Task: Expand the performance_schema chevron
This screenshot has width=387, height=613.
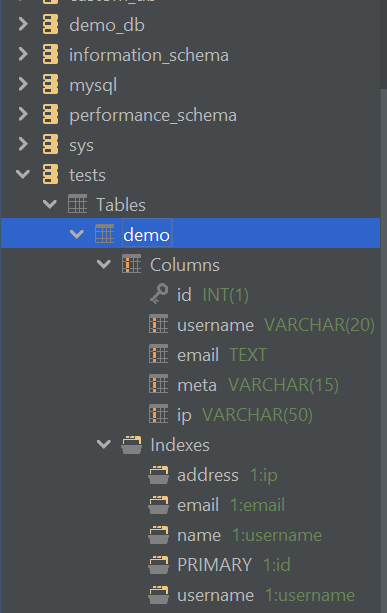Action: 23,114
